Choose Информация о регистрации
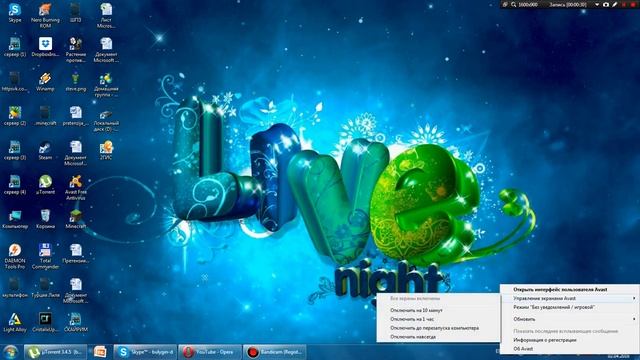The width and height of the screenshot is (640, 360). pyautogui.click(x=569, y=340)
